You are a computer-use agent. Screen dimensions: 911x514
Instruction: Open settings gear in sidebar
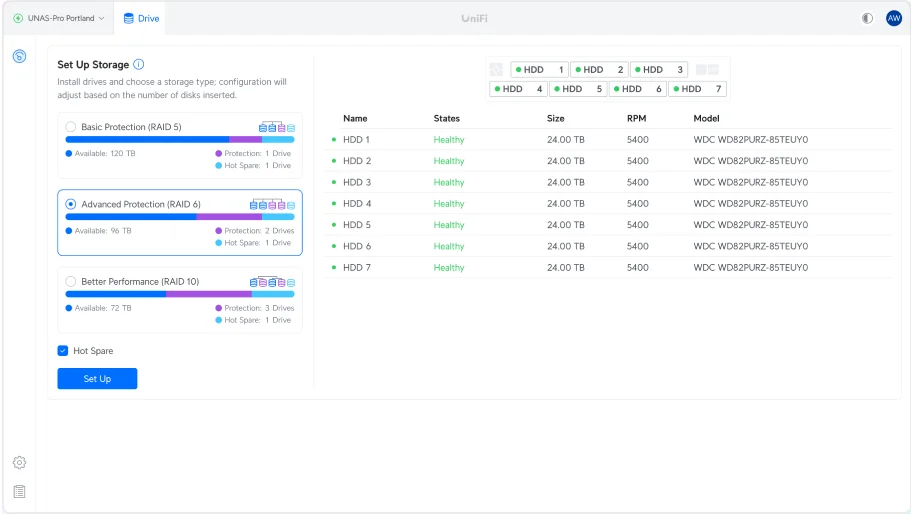point(19,462)
